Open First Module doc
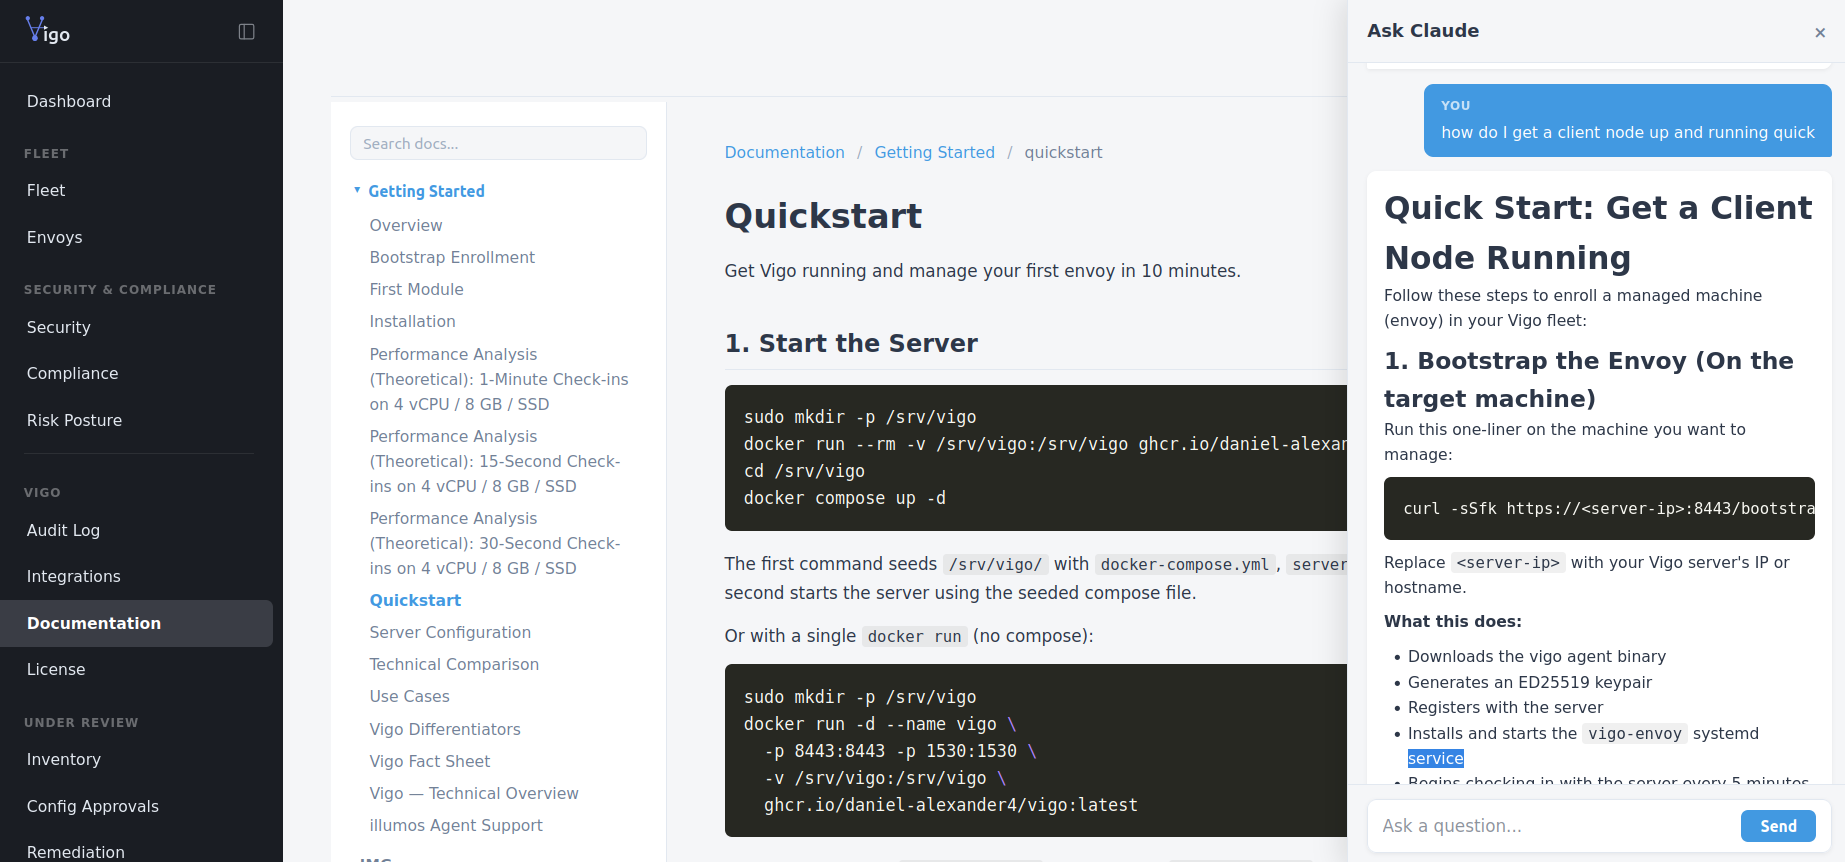 417,289
